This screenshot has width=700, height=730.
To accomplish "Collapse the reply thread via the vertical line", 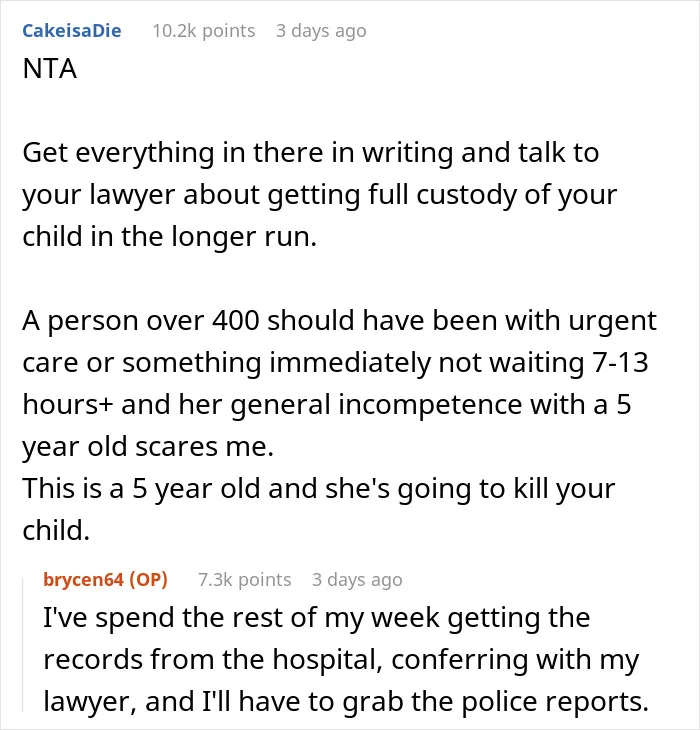I will click(x=24, y=645).
